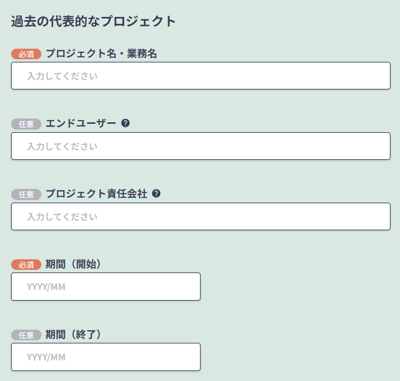The height and width of the screenshot is (381, 400).
Task: Click the プロジェクト責任会社 label text
Action: pos(96,194)
